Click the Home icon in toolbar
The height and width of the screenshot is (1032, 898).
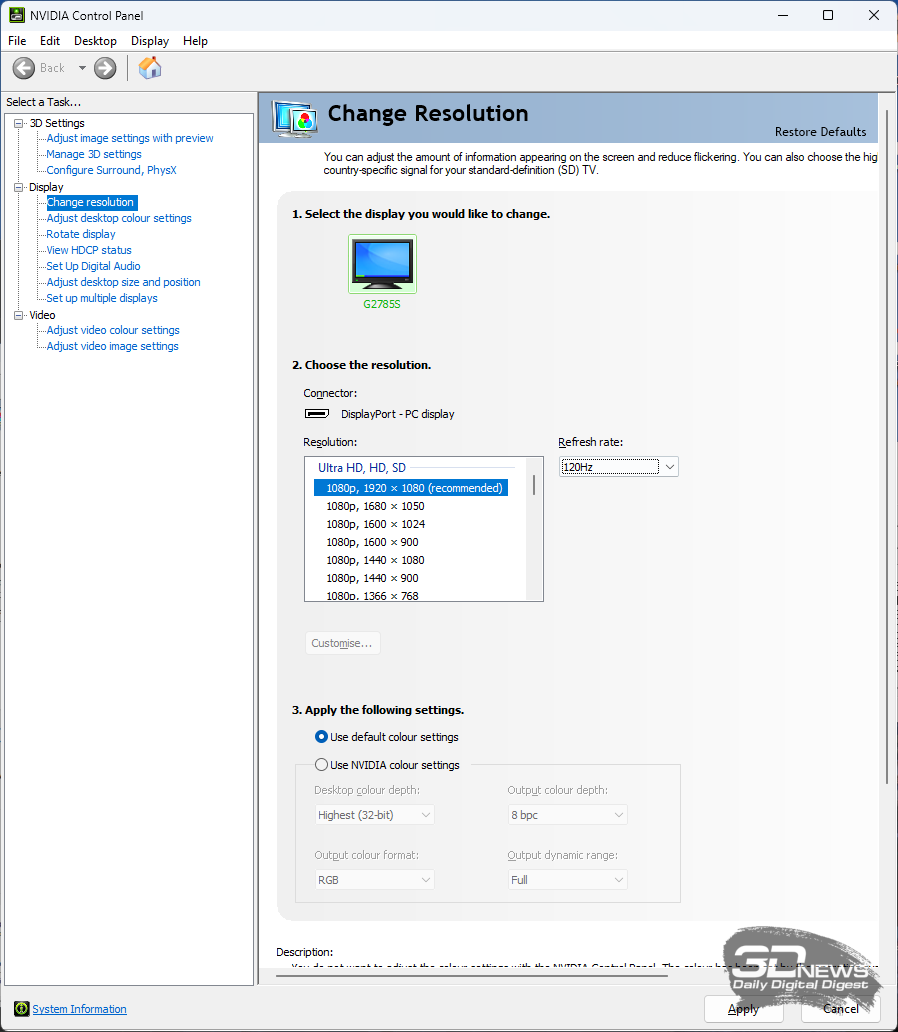coord(150,68)
